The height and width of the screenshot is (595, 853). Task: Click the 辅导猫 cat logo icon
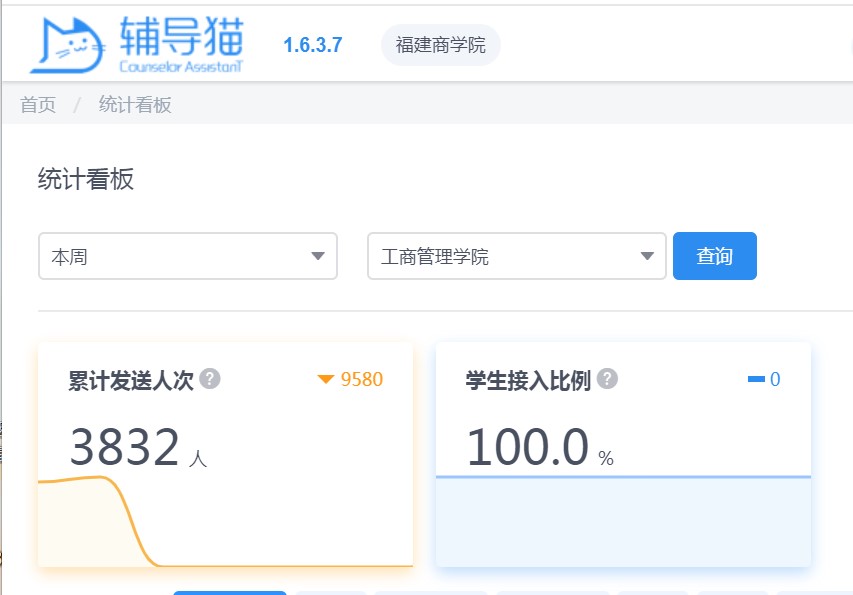[67, 45]
